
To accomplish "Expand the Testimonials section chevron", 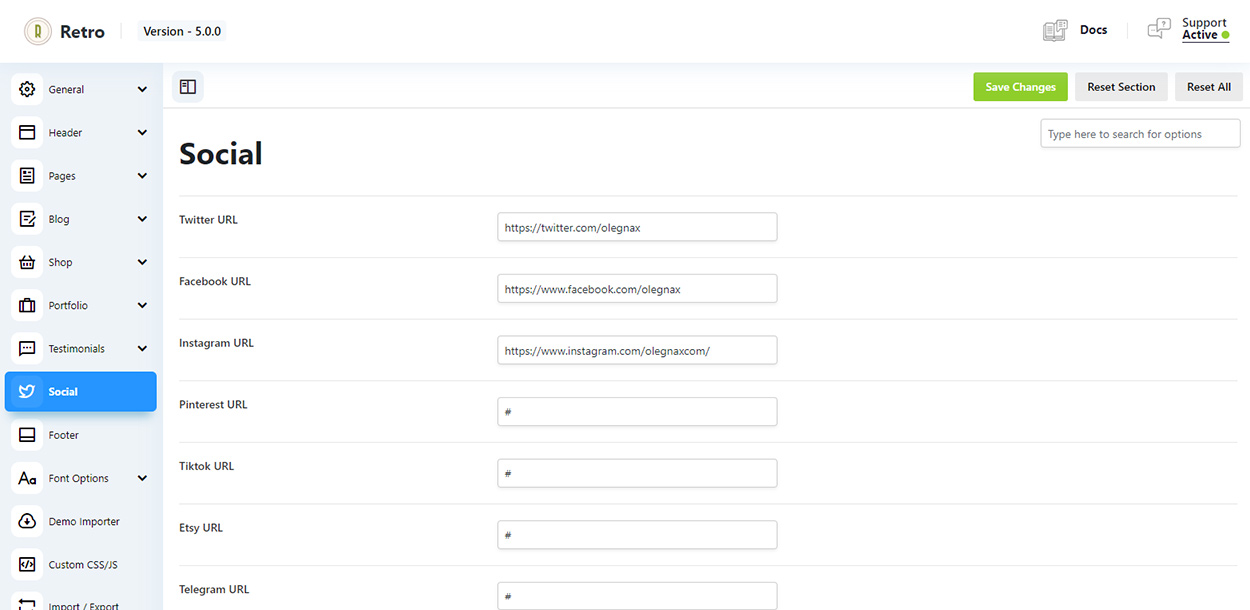I will pyautogui.click(x=142, y=348).
